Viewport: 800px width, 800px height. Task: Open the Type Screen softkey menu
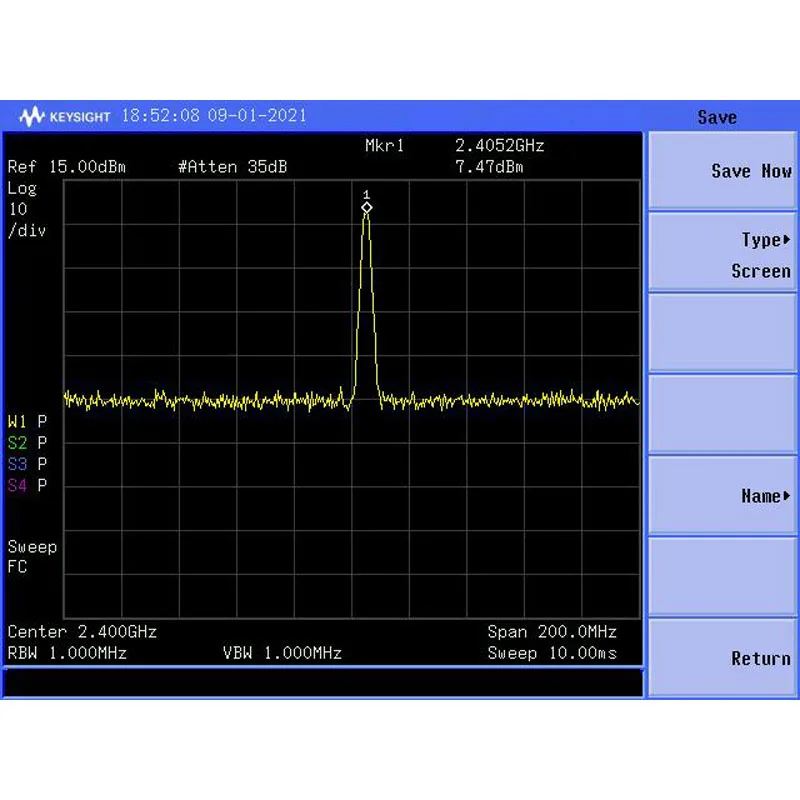[722, 253]
